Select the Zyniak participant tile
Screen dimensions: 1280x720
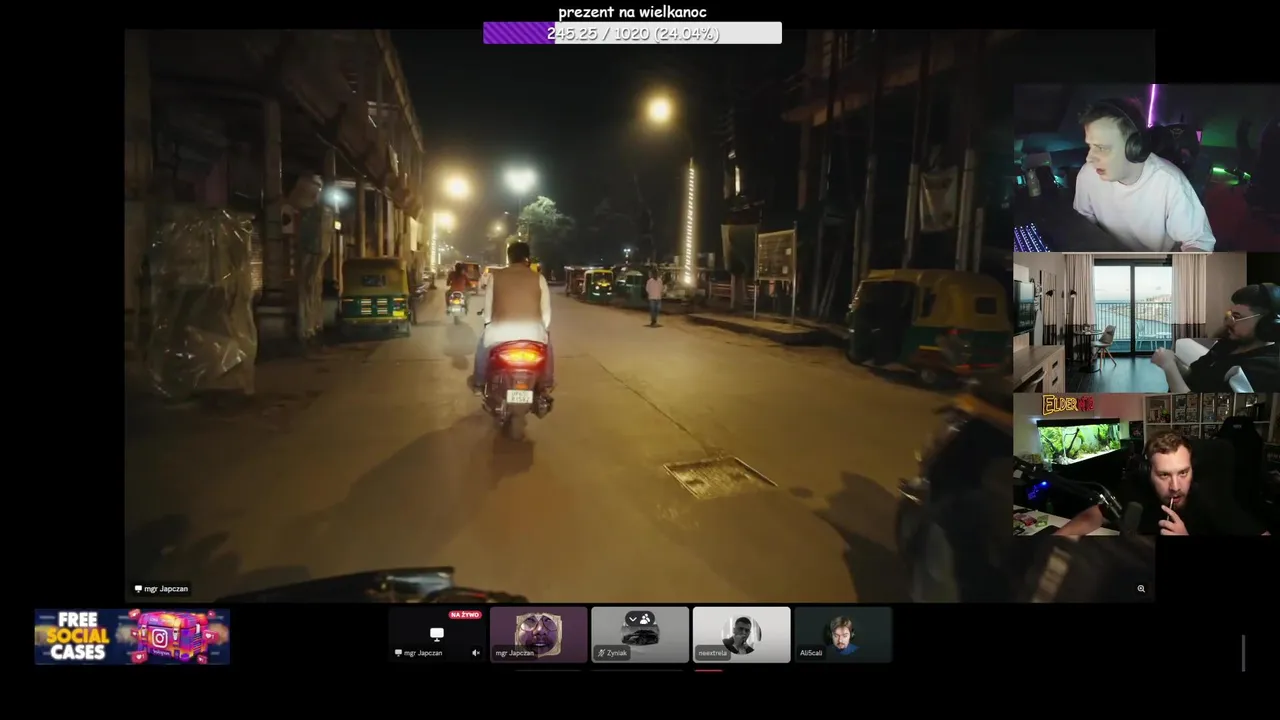tap(640, 634)
